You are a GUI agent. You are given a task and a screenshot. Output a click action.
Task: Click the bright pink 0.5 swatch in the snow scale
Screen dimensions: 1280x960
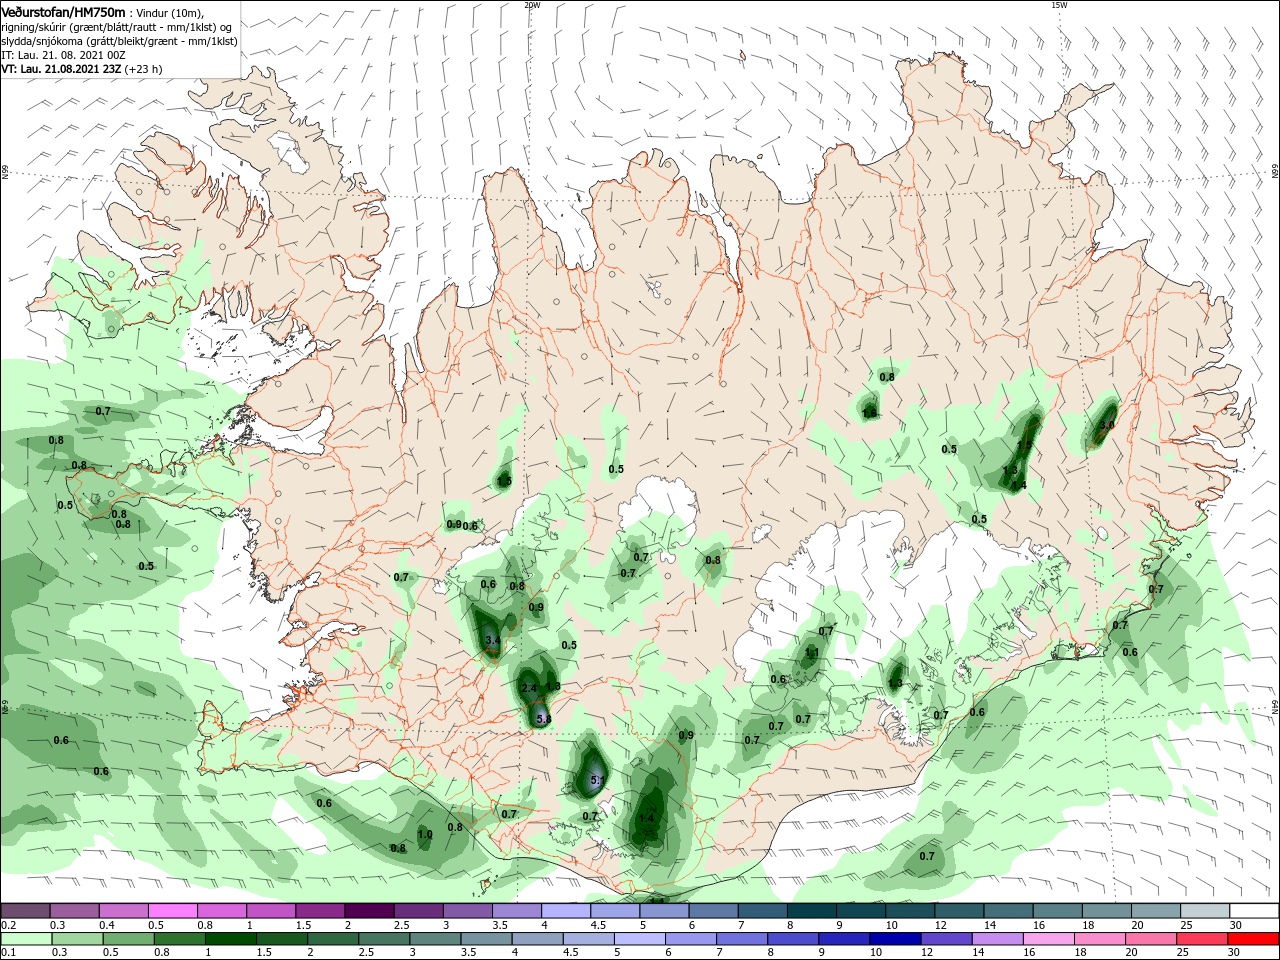coord(172,911)
